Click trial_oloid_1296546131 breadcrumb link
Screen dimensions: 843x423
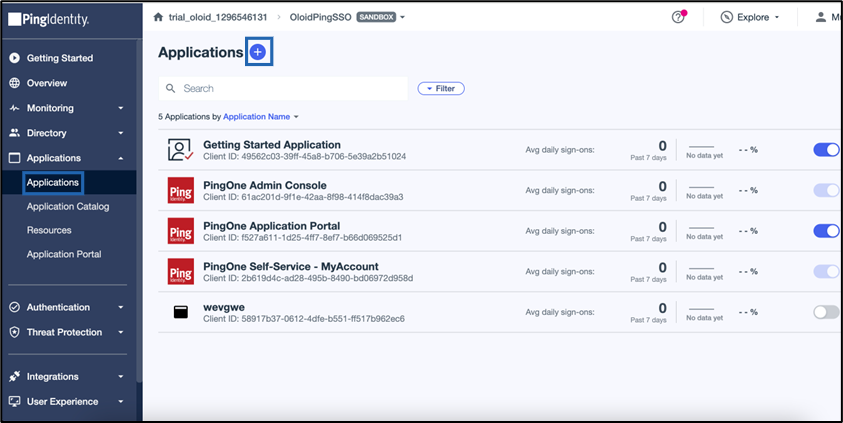(218, 17)
